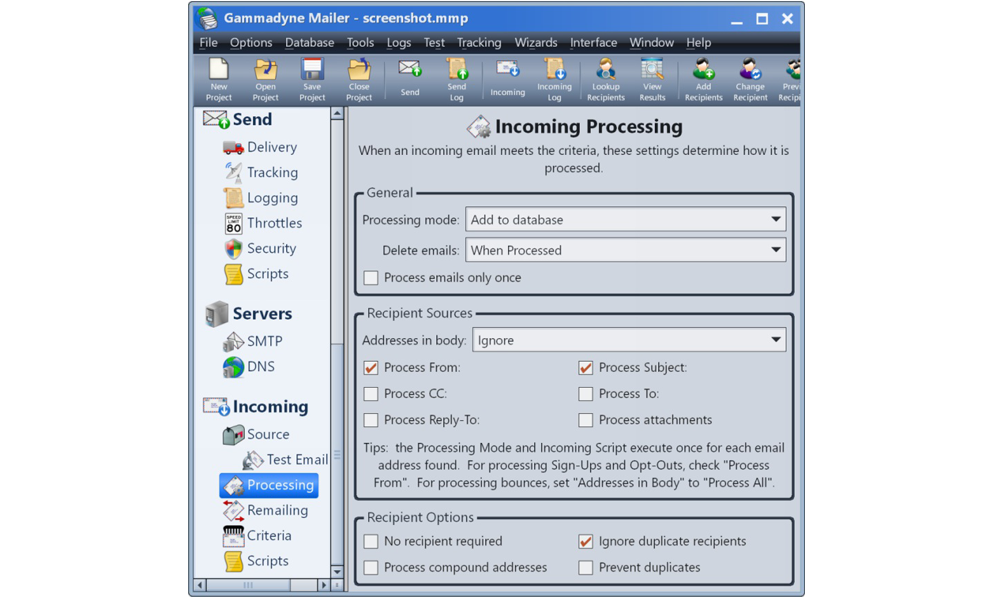
Task: Disable Ignore duplicate recipients checkbox
Action: [586, 542]
